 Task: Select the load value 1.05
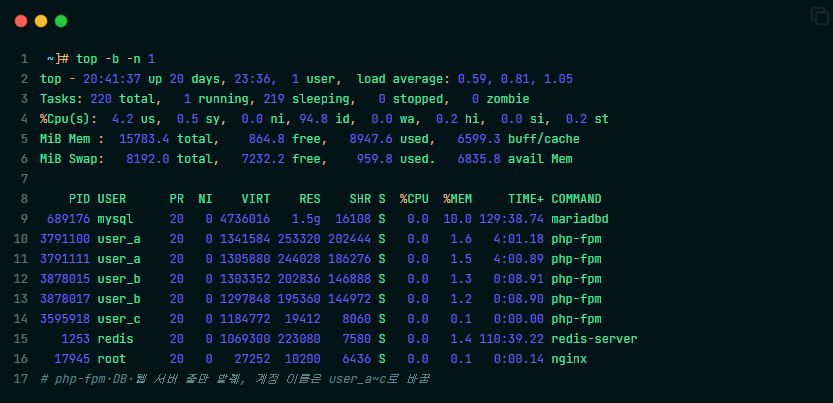coord(558,79)
